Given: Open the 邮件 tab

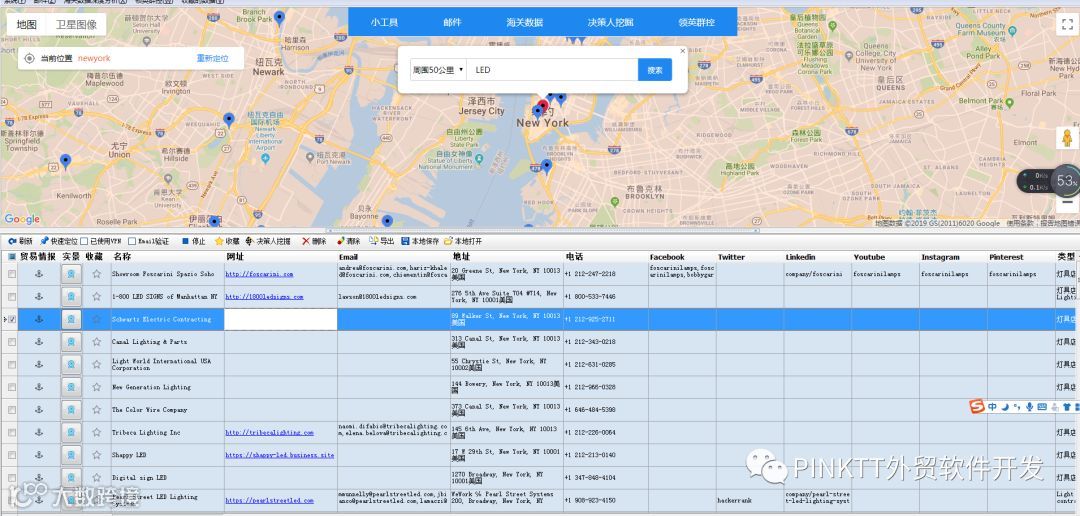Looking at the screenshot, I should coord(453,22).
